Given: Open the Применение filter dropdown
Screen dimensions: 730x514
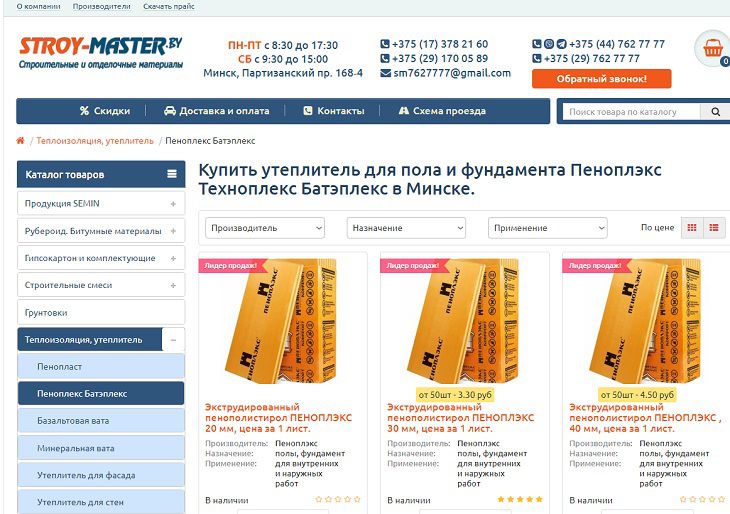Looking at the screenshot, I should [x=548, y=228].
